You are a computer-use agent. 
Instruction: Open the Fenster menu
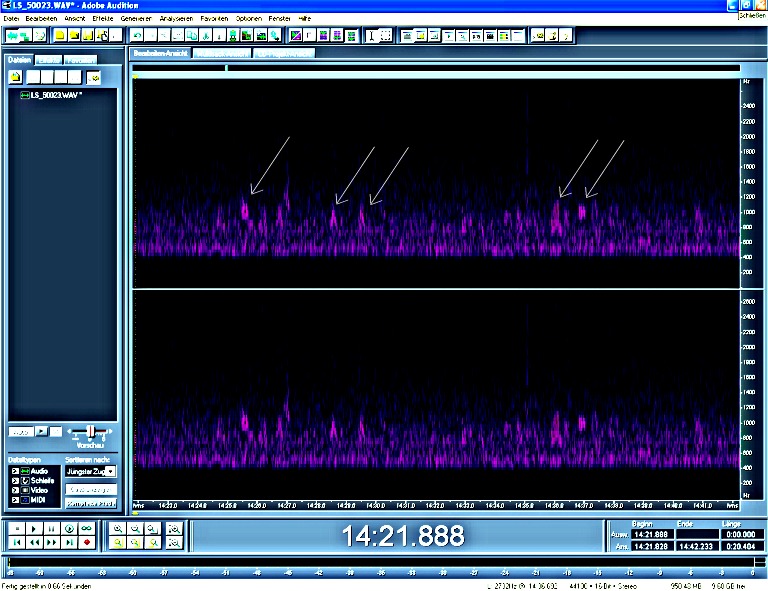pyautogui.click(x=279, y=19)
